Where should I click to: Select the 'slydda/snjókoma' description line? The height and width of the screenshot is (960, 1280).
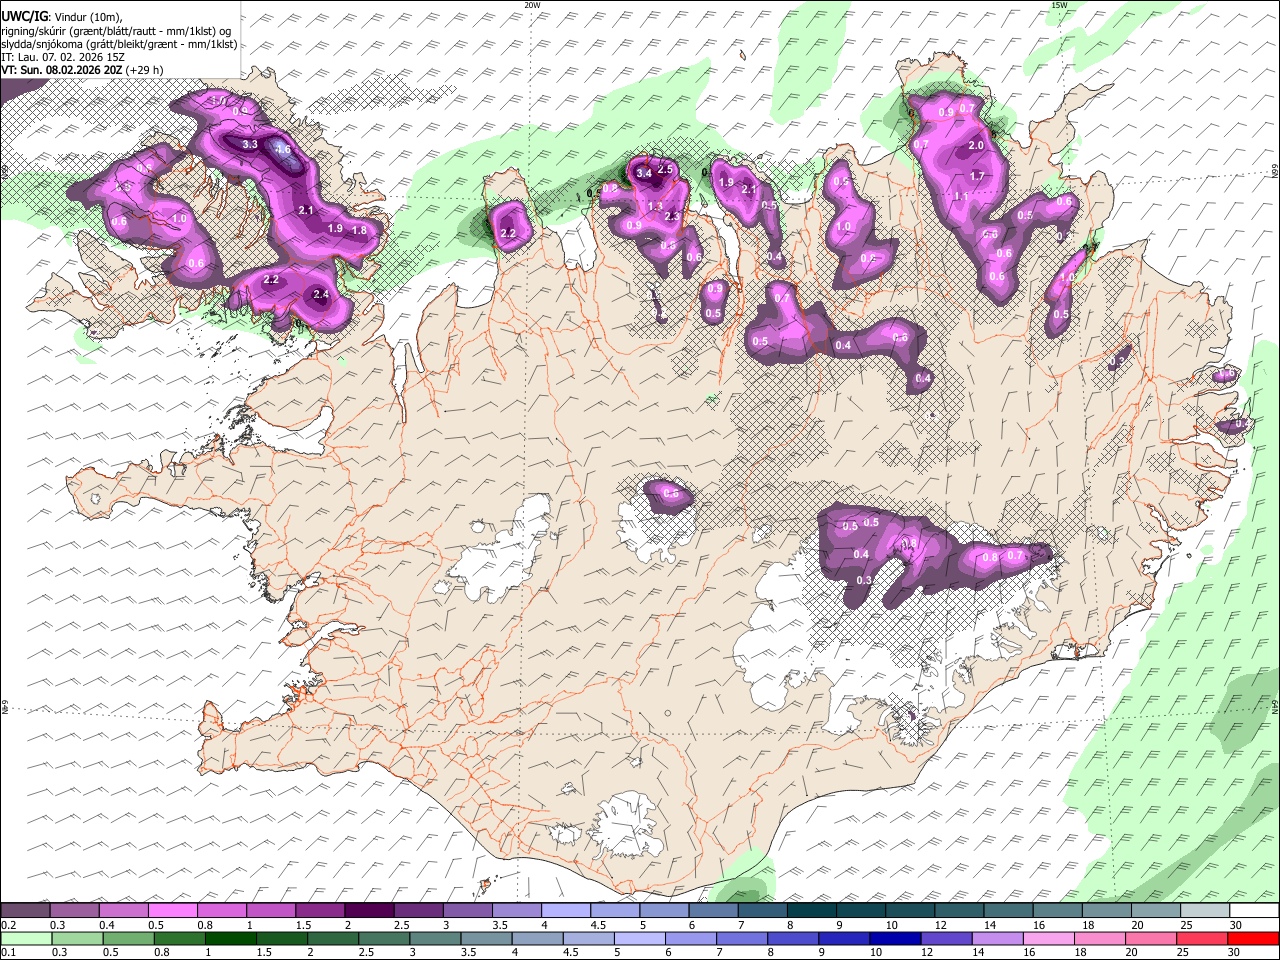click(119, 44)
